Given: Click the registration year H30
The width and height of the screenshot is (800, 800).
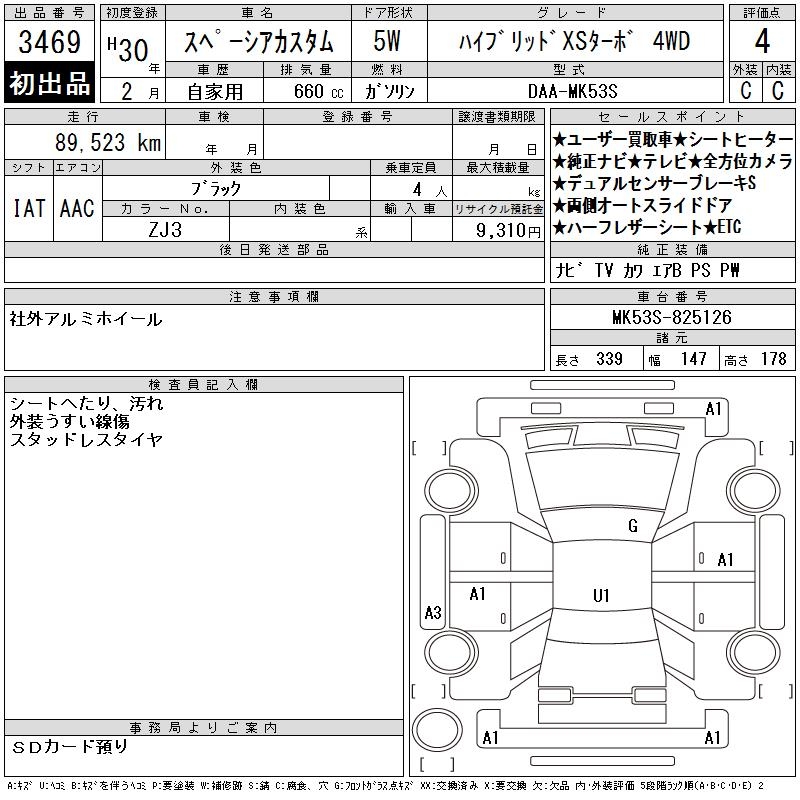Looking at the screenshot, I should pyautogui.click(x=128, y=49).
